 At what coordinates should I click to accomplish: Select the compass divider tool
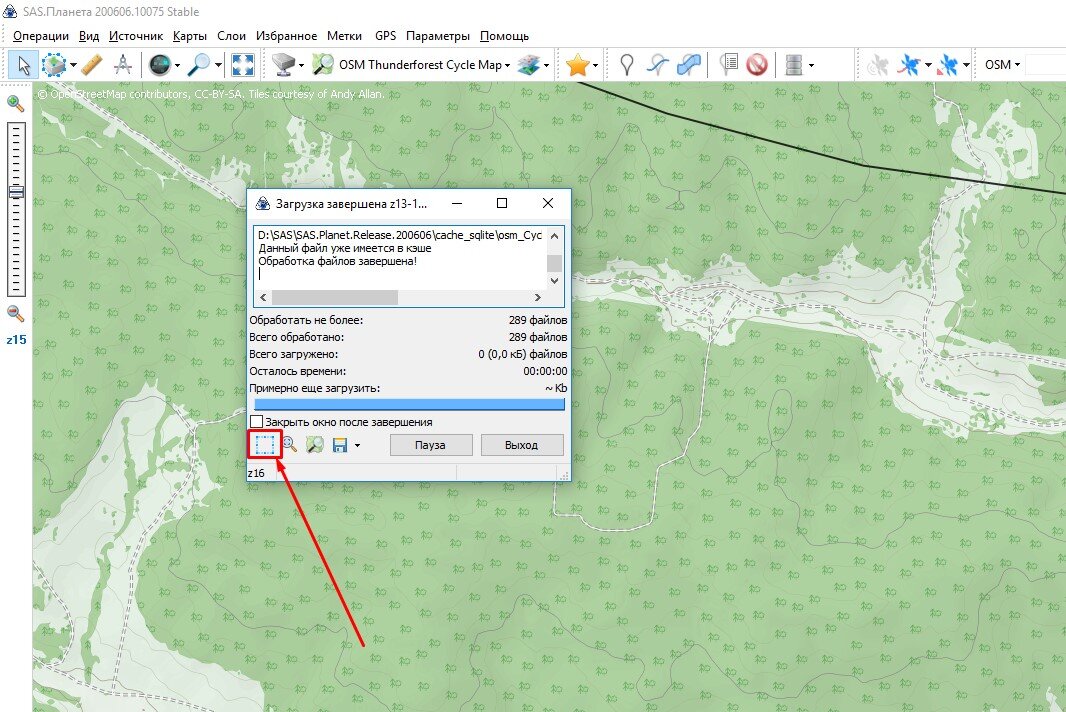coord(123,65)
